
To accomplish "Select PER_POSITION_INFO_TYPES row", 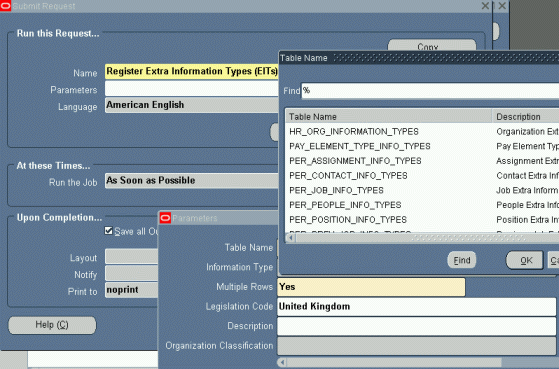I will 422,219.
